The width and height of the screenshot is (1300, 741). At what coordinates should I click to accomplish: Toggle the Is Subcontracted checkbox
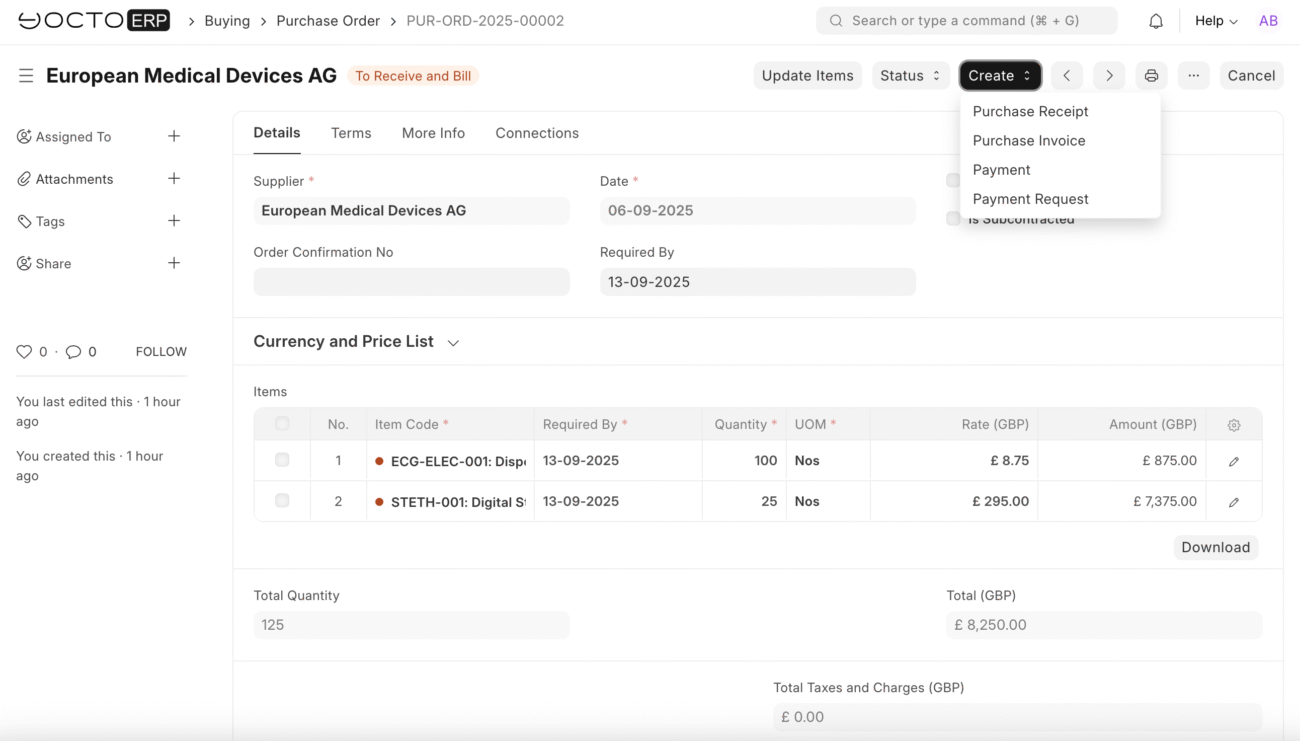coord(953,218)
